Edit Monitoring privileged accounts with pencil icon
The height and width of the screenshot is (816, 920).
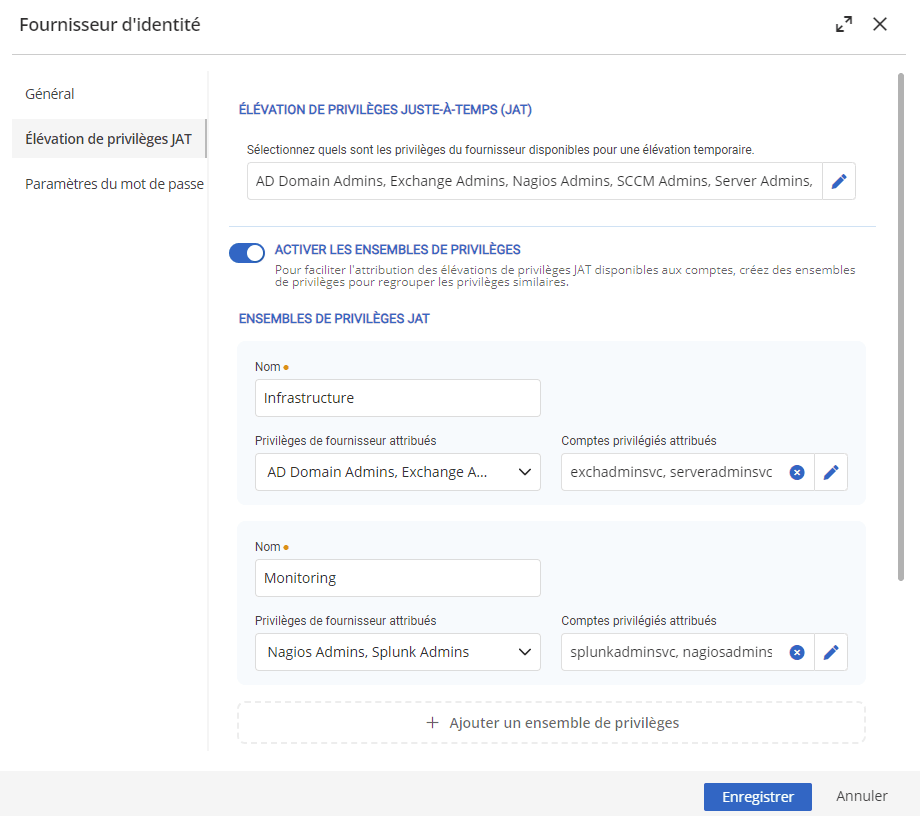(x=831, y=652)
